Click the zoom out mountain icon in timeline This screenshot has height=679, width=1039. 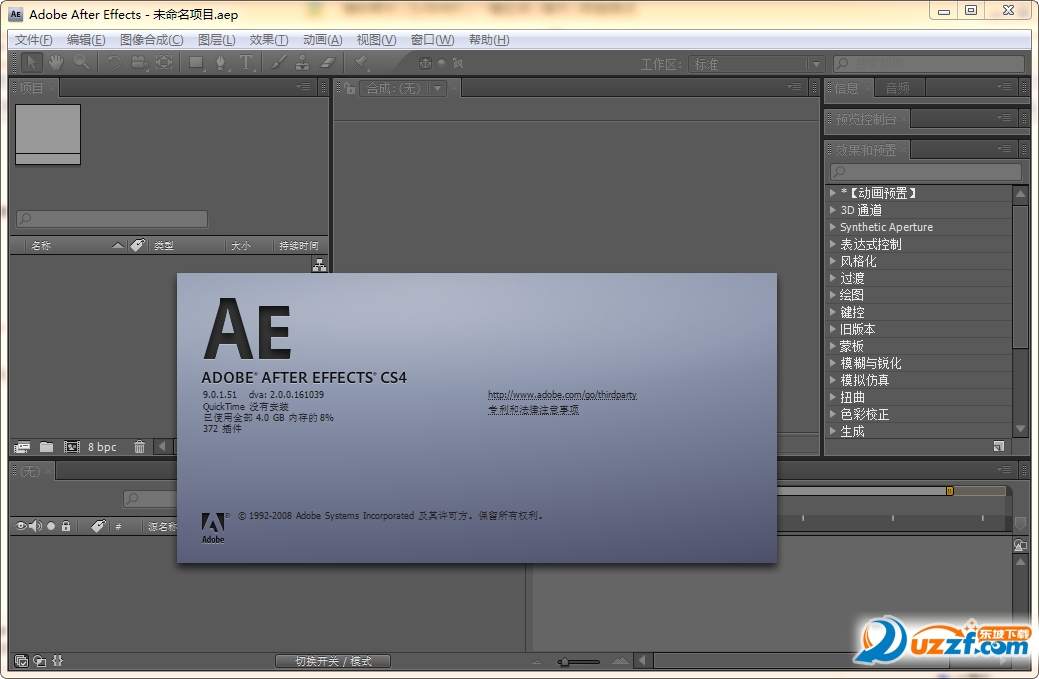pyautogui.click(x=537, y=661)
